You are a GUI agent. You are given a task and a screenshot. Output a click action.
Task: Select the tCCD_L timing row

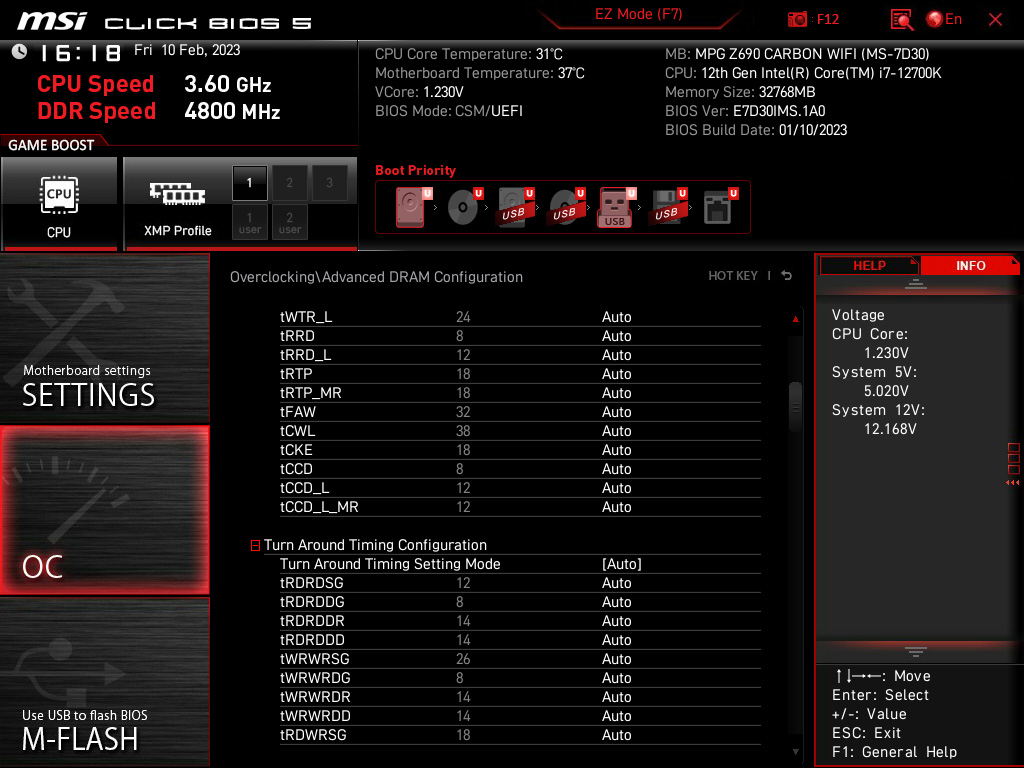[x=520, y=488]
